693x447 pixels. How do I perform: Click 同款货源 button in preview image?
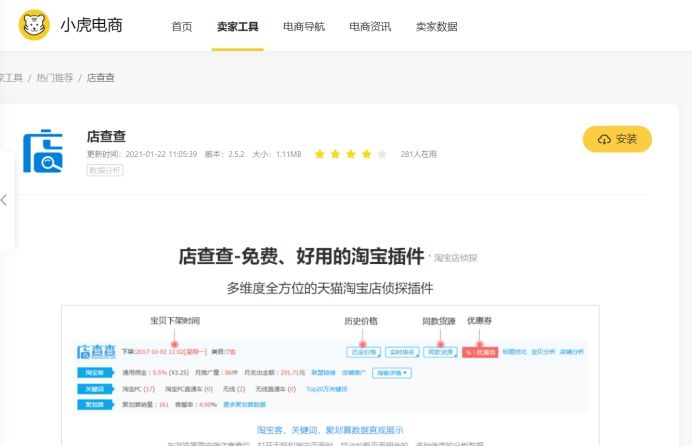pos(441,352)
